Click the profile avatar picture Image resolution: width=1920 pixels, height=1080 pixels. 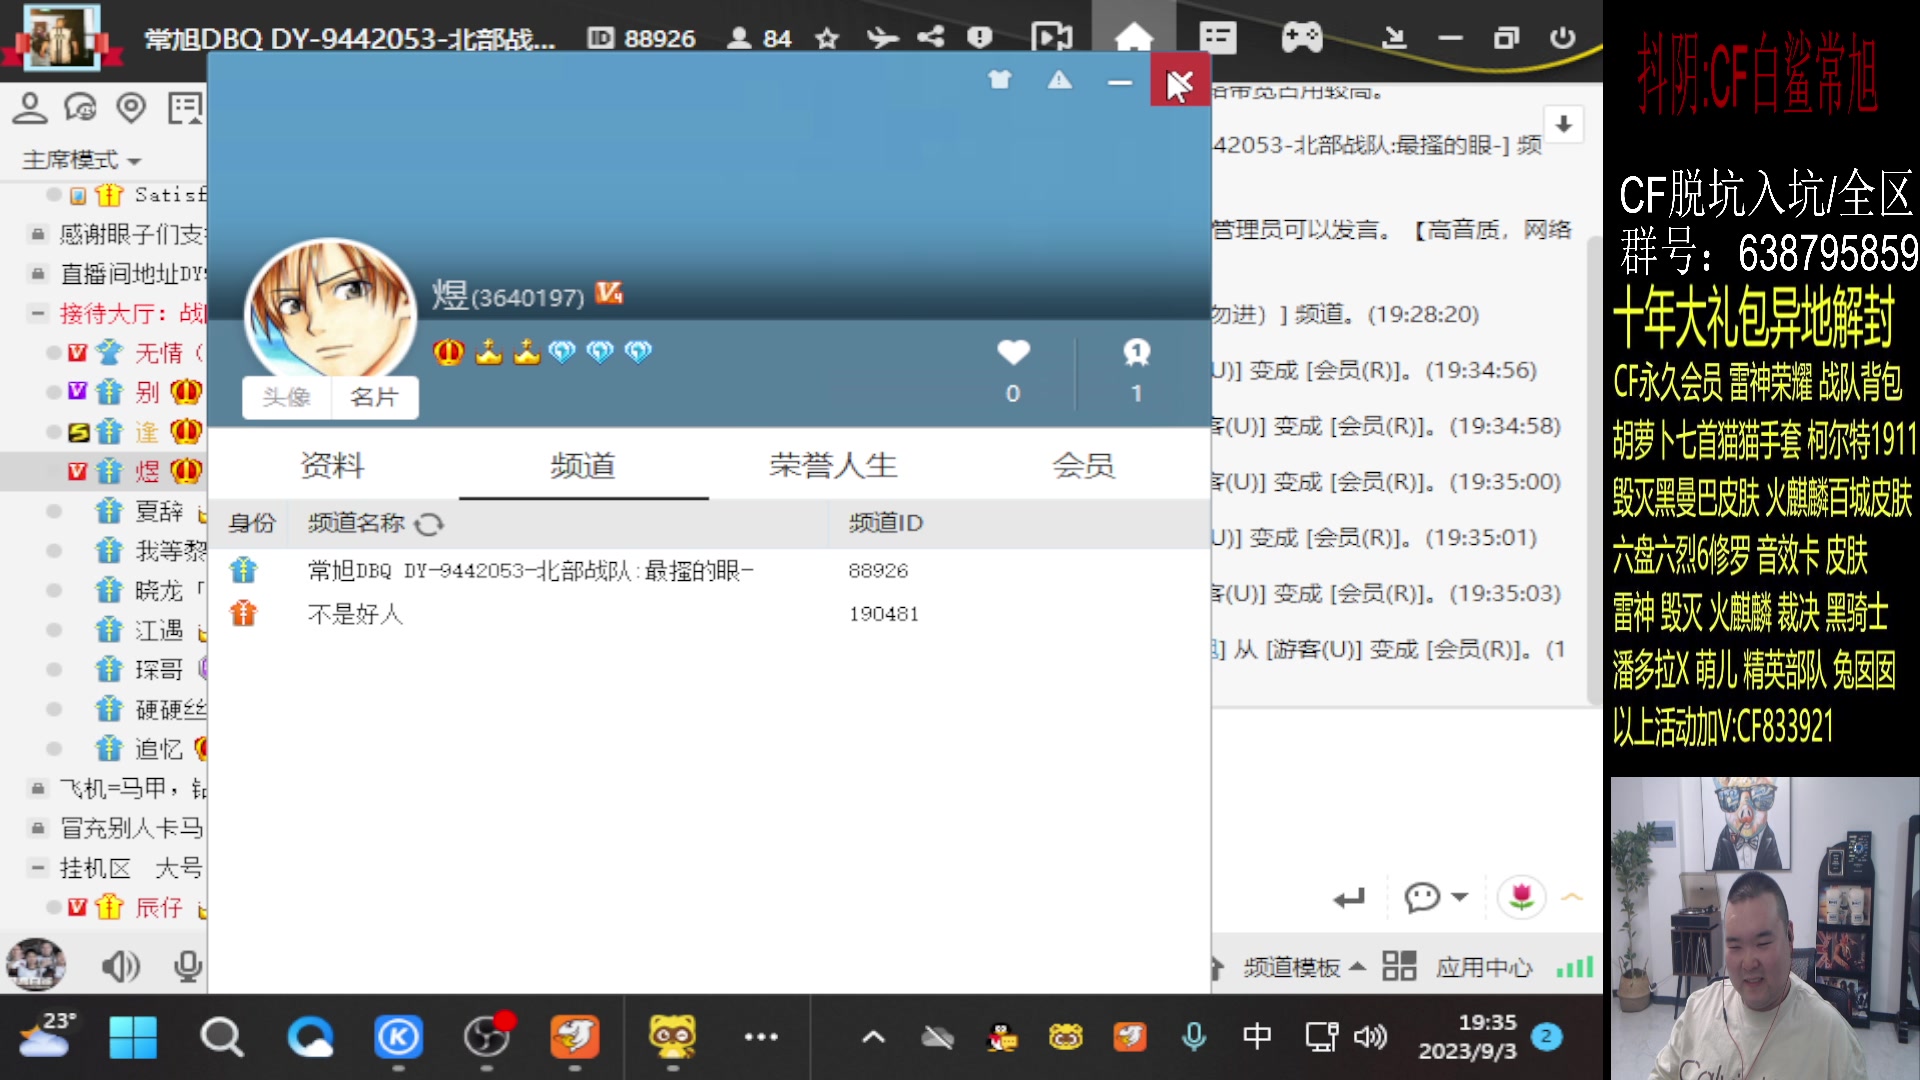330,310
